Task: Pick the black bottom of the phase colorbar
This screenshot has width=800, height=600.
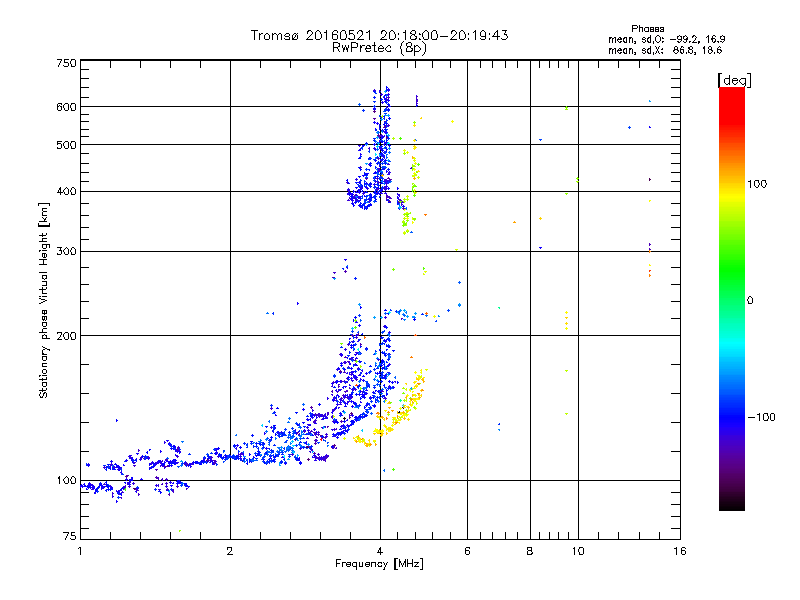Action: click(732, 503)
